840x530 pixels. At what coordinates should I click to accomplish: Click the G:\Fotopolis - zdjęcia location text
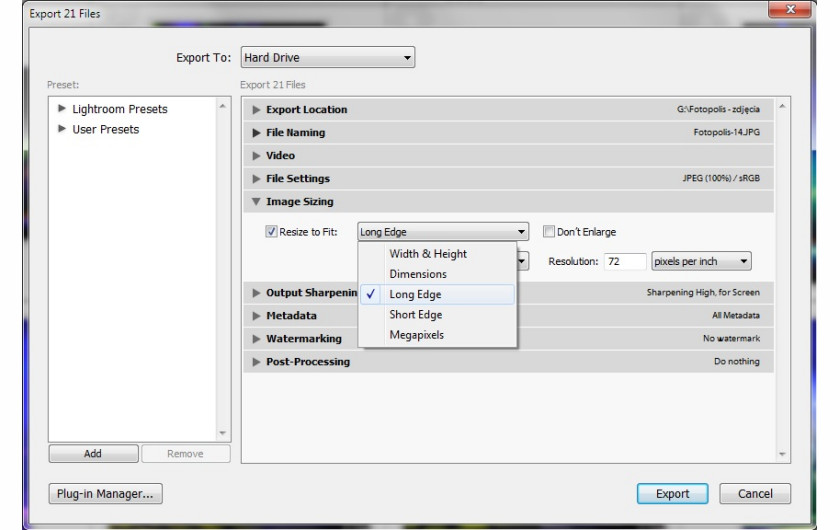pyautogui.click(x=718, y=109)
